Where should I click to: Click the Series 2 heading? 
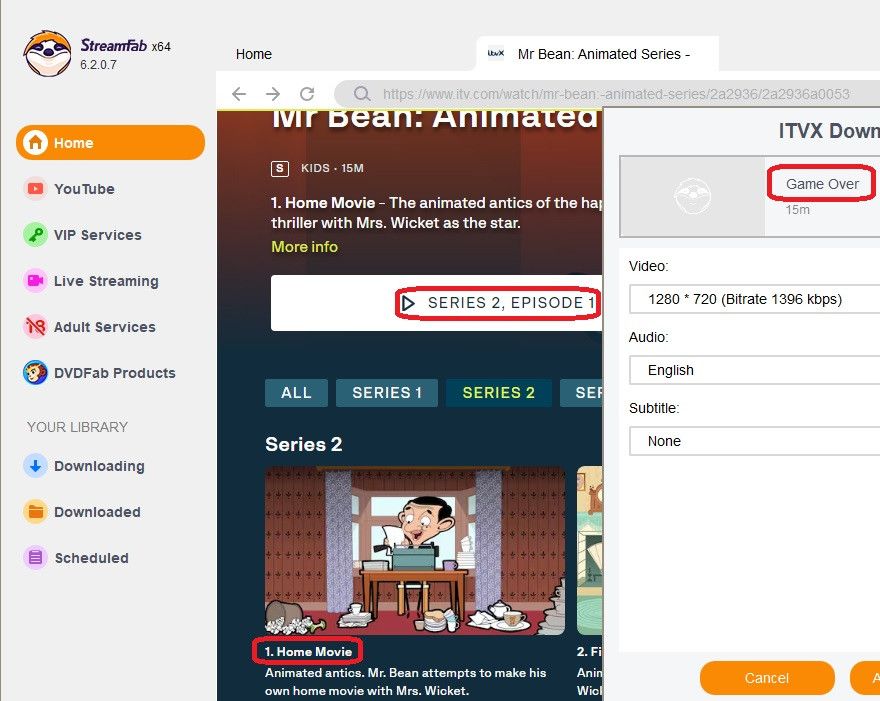tap(304, 445)
